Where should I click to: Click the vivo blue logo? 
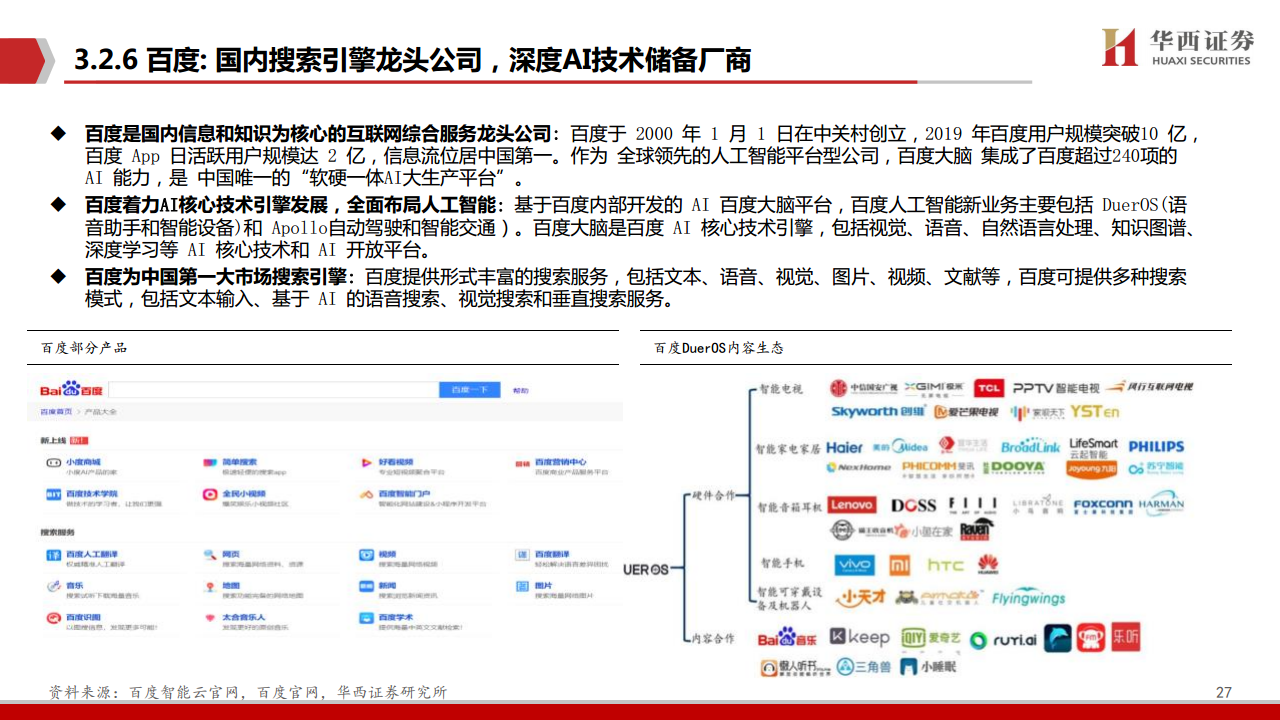854,565
